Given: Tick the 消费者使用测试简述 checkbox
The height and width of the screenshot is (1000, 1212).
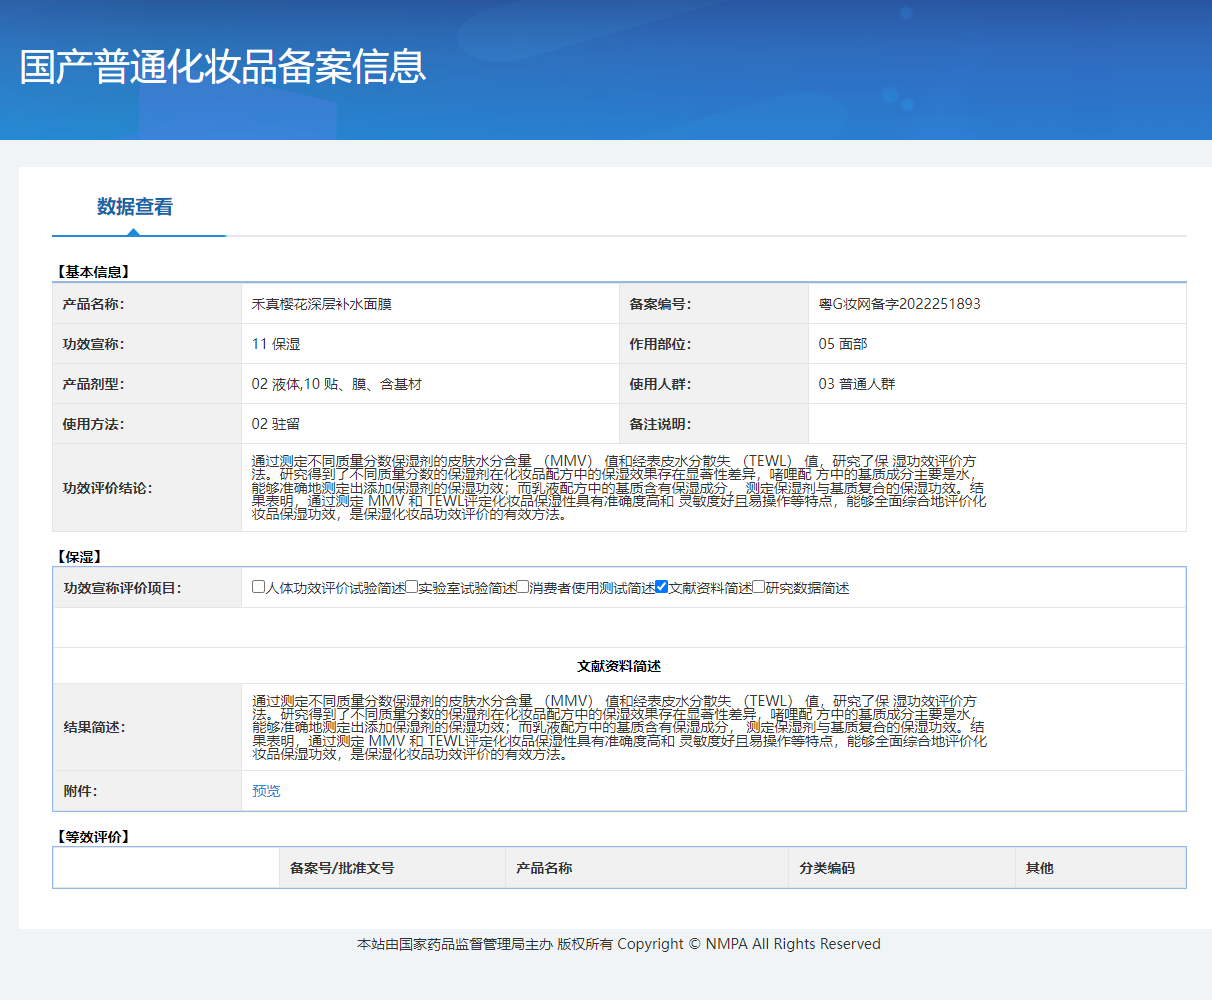Looking at the screenshot, I should pos(522,587).
